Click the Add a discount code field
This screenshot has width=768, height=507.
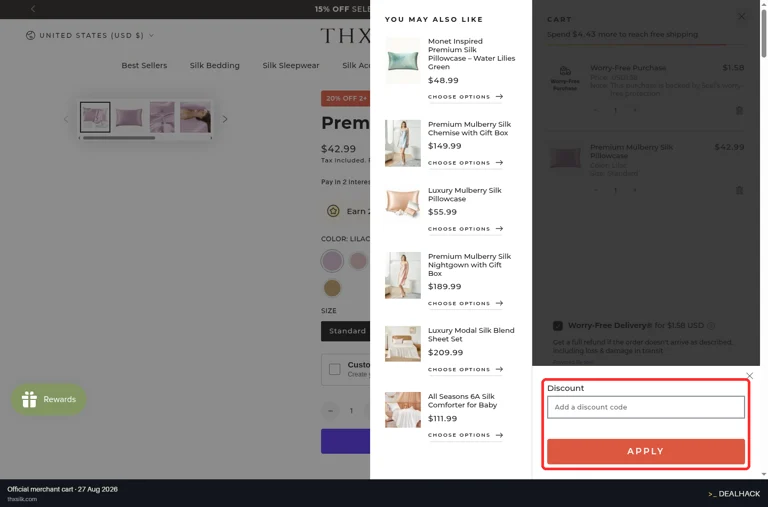click(646, 407)
